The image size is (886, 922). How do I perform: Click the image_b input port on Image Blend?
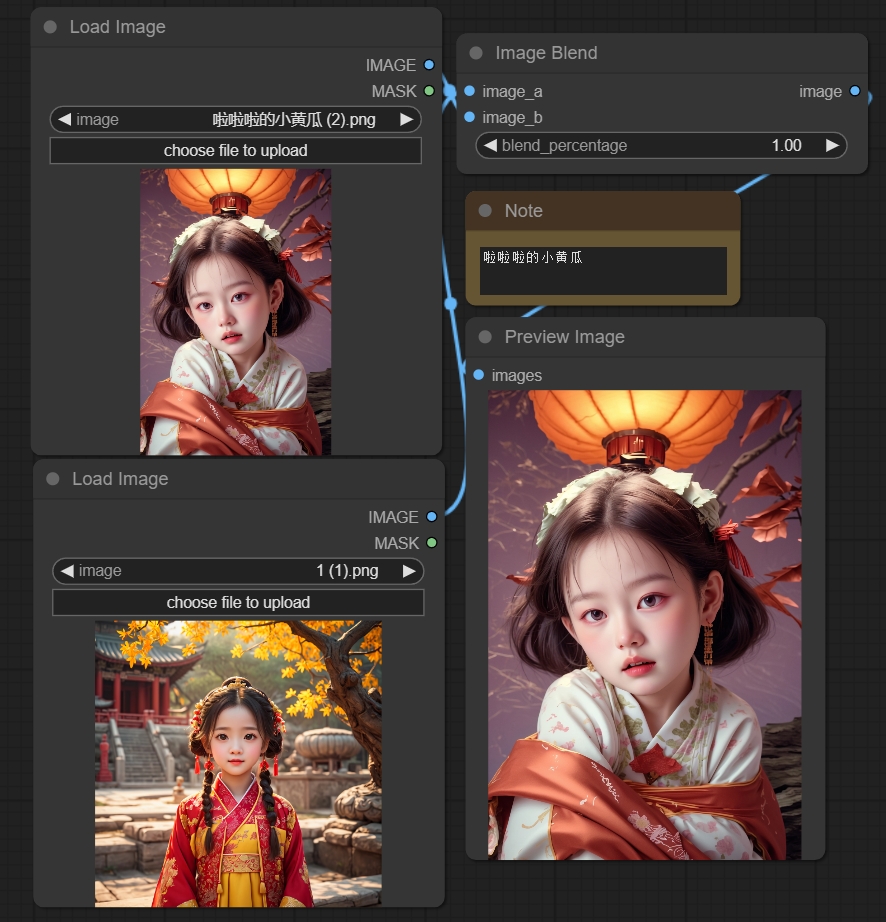470,117
